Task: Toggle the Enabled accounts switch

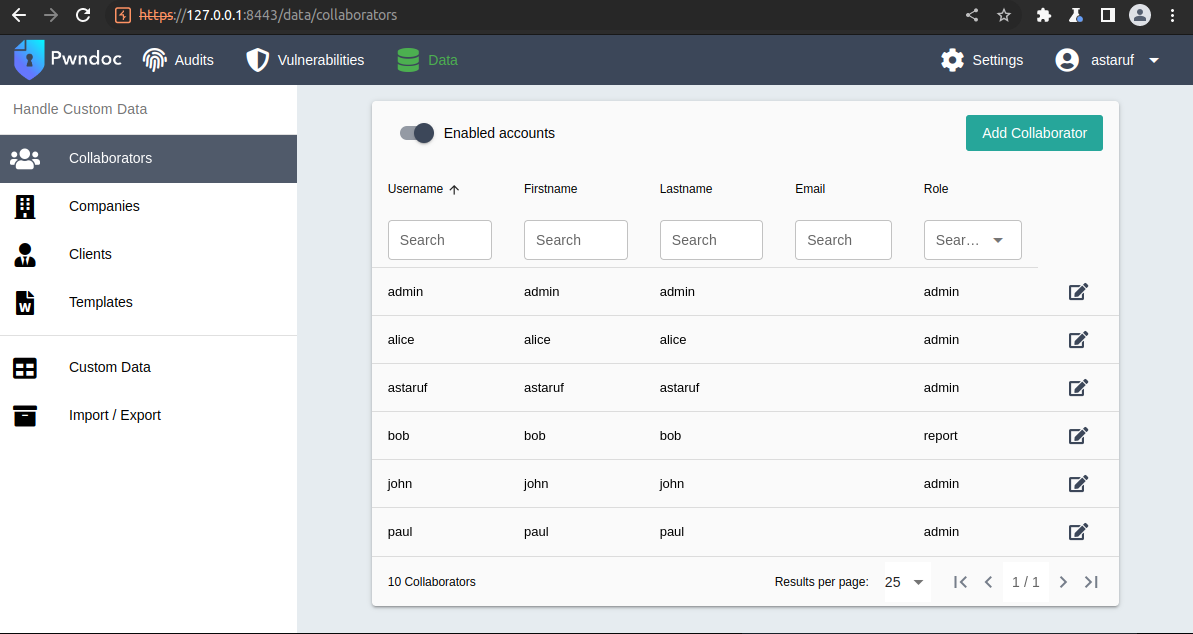Action: (x=417, y=133)
